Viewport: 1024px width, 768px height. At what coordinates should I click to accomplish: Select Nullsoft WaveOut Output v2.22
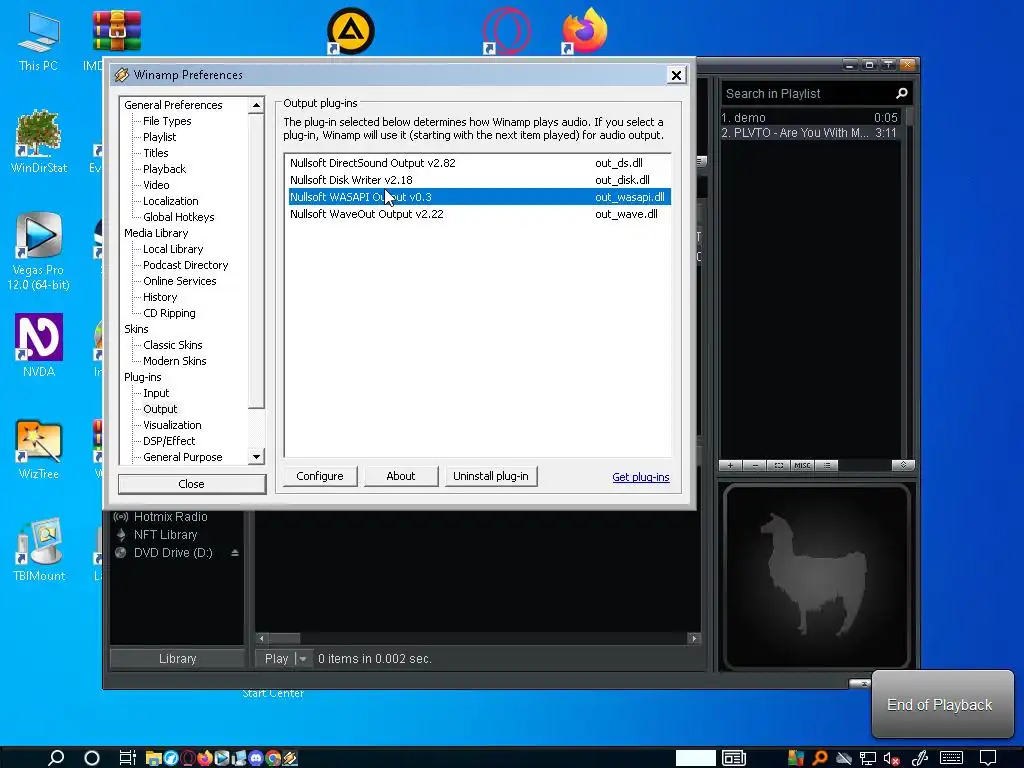point(479,214)
